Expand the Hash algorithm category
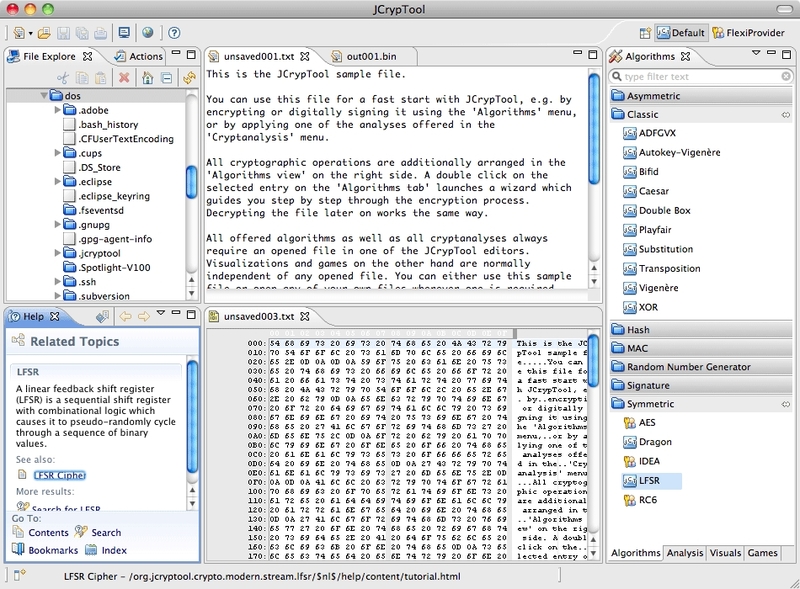 [x=701, y=330]
